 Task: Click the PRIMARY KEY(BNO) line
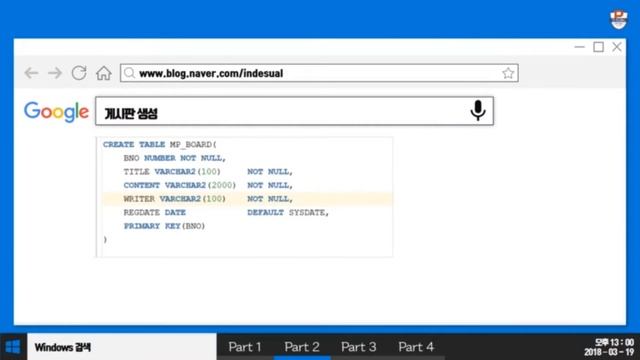[x=164, y=226]
